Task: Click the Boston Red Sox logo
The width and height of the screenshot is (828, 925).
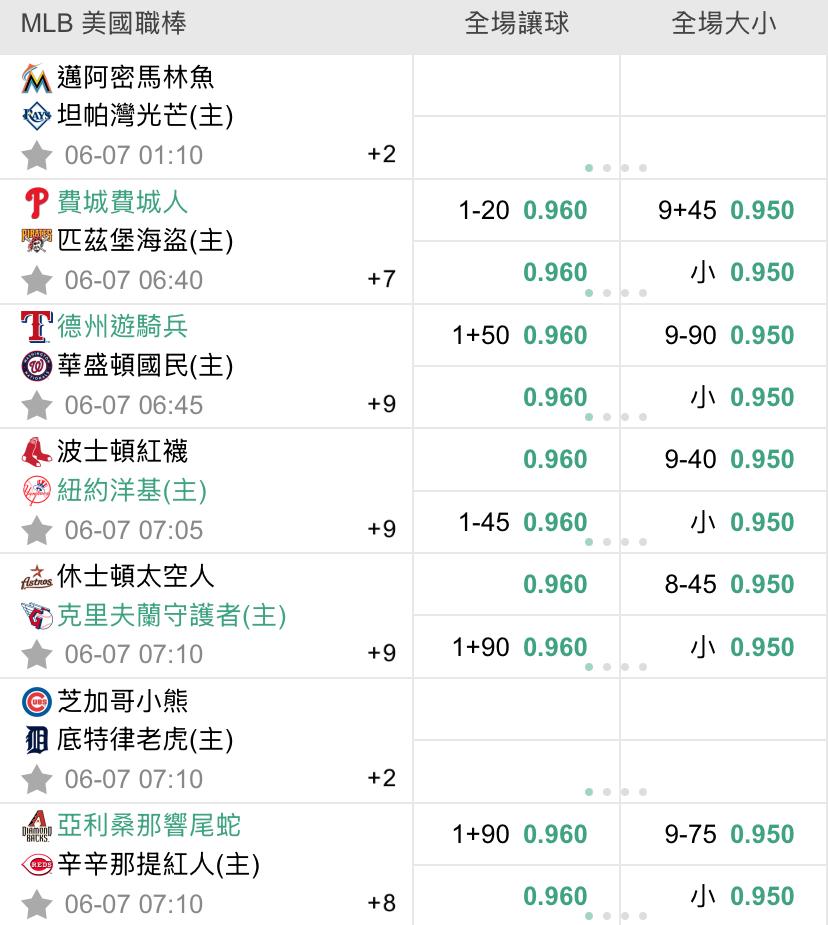Action: click(37, 452)
